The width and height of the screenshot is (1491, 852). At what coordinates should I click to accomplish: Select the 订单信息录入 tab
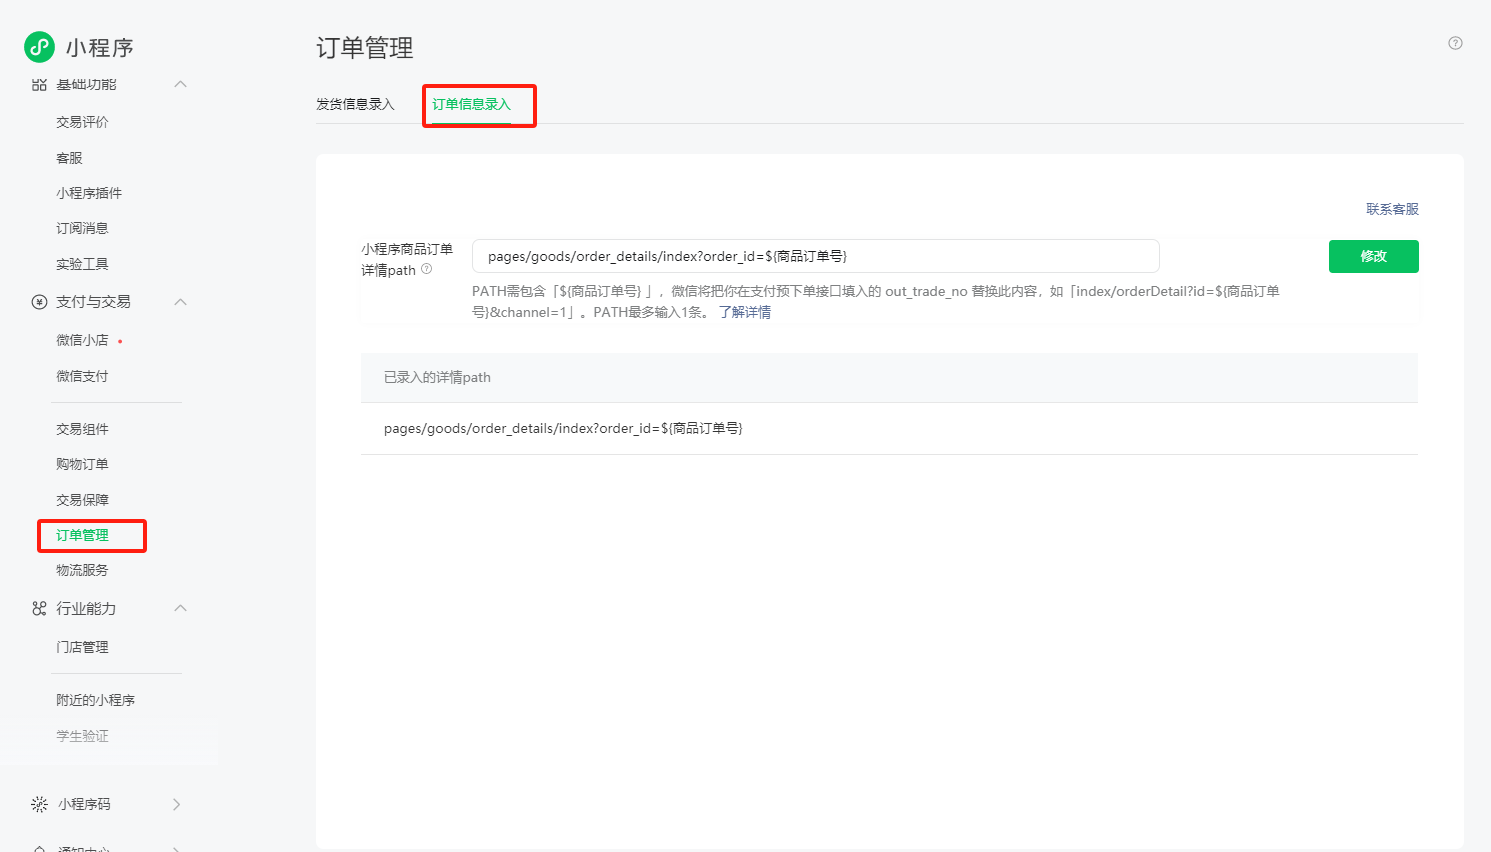[x=471, y=104]
